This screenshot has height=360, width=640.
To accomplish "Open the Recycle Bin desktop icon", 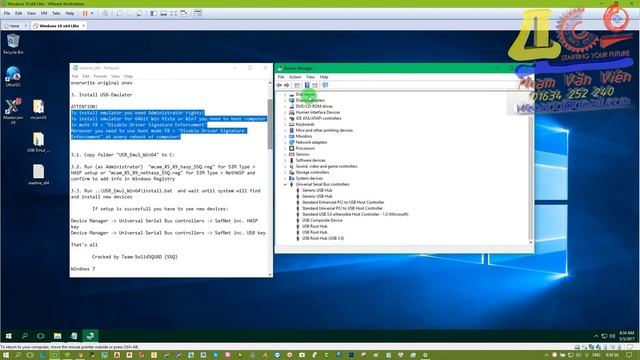I will 13,44.
